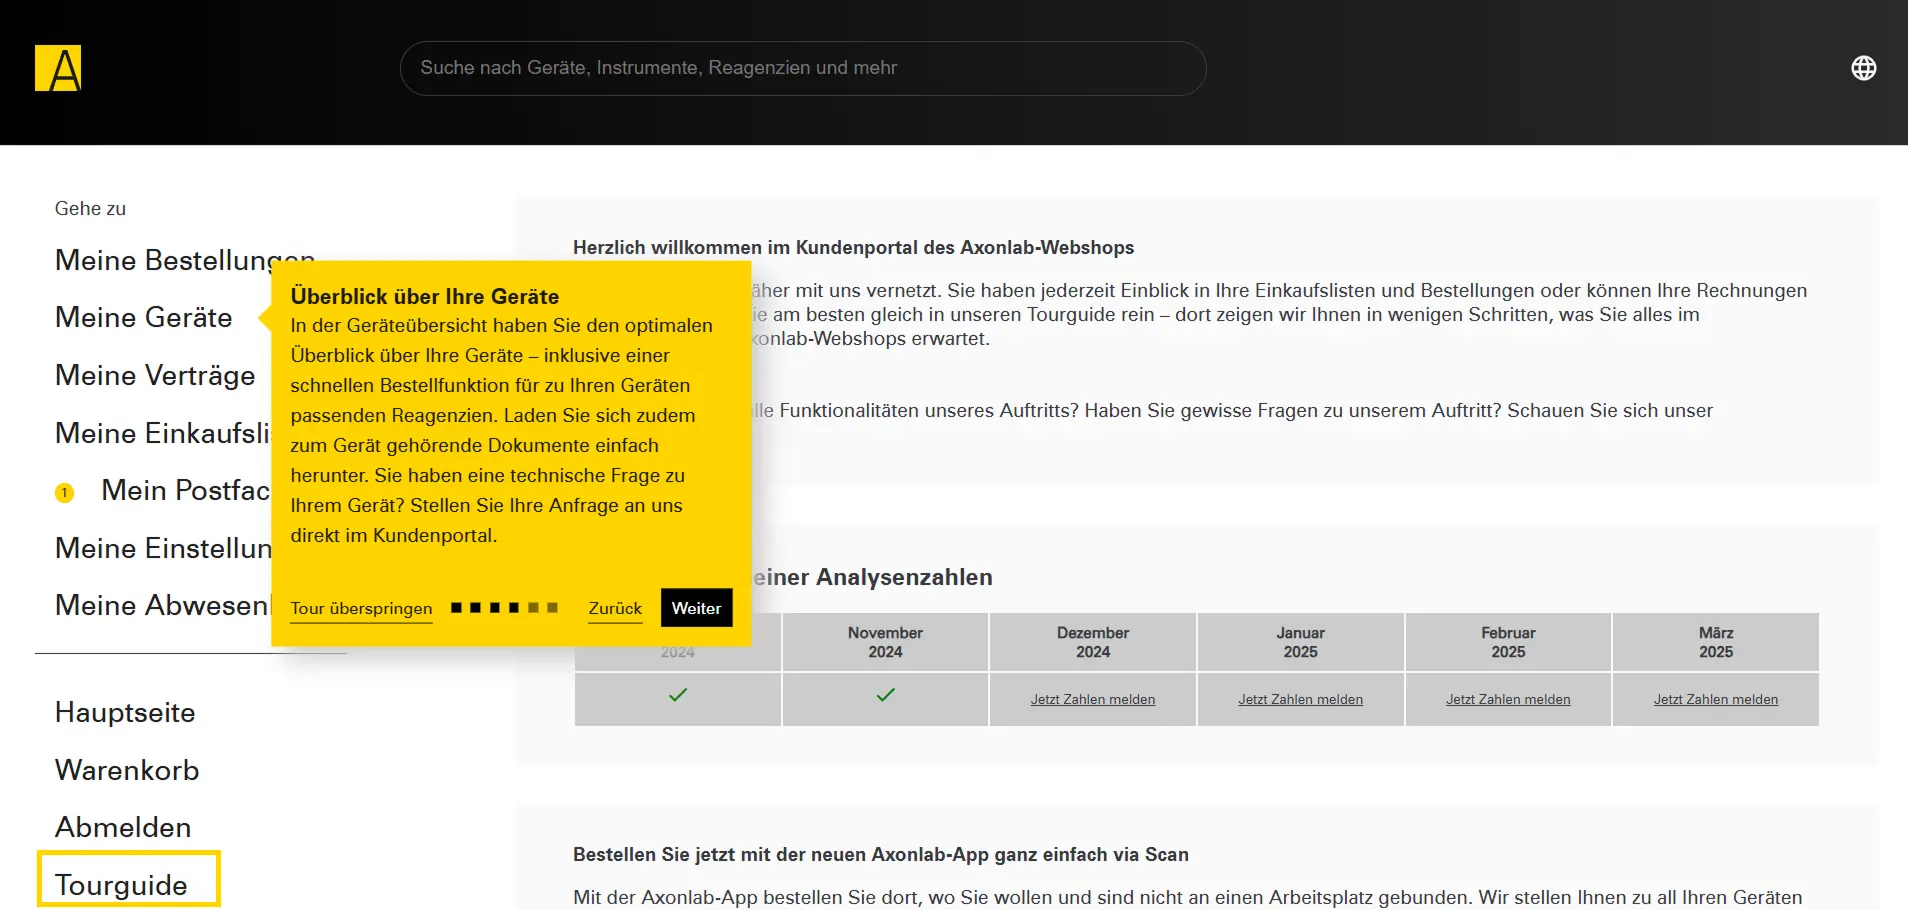This screenshot has width=1908, height=910.
Task: Open the Warenkorb
Action: pos(127,770)
